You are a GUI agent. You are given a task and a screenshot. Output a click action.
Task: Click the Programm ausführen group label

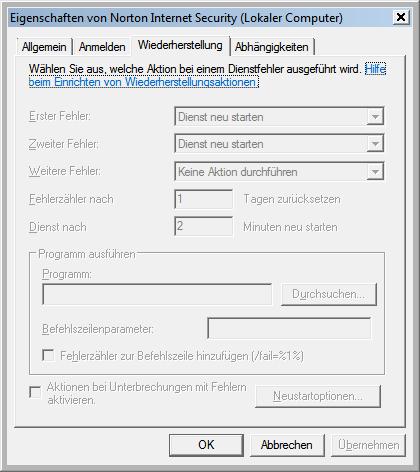87,254
